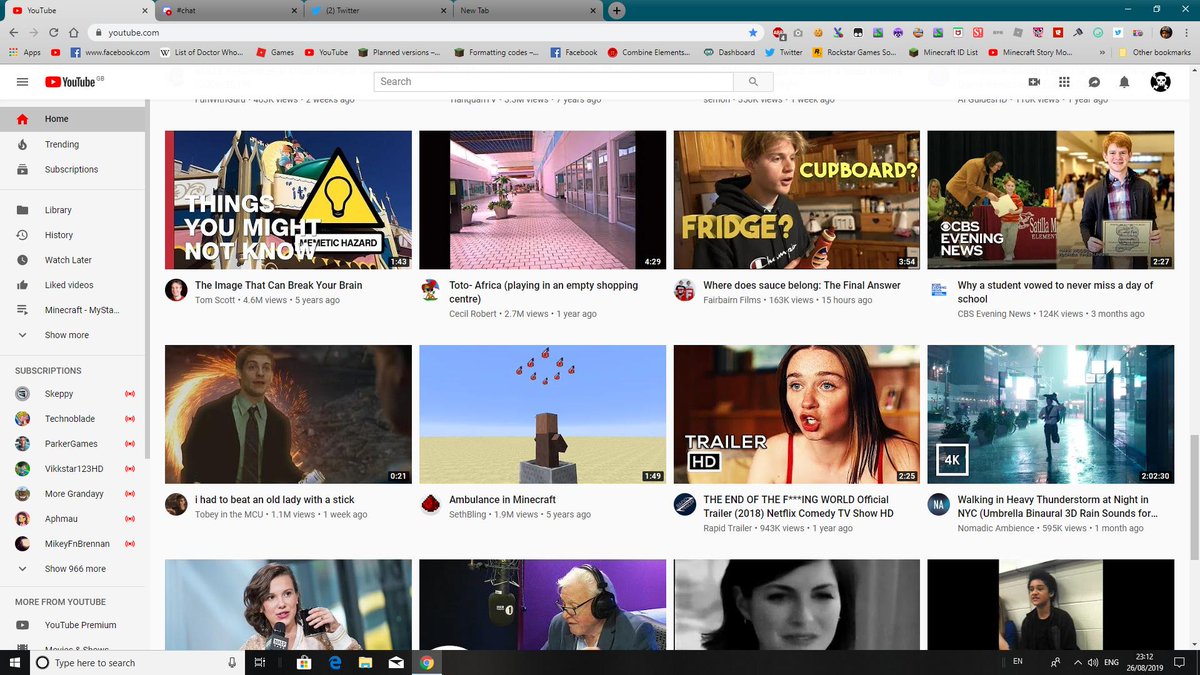Open the notifications bell
This screenshot has height=675, width=1200.
point(1124,82)
